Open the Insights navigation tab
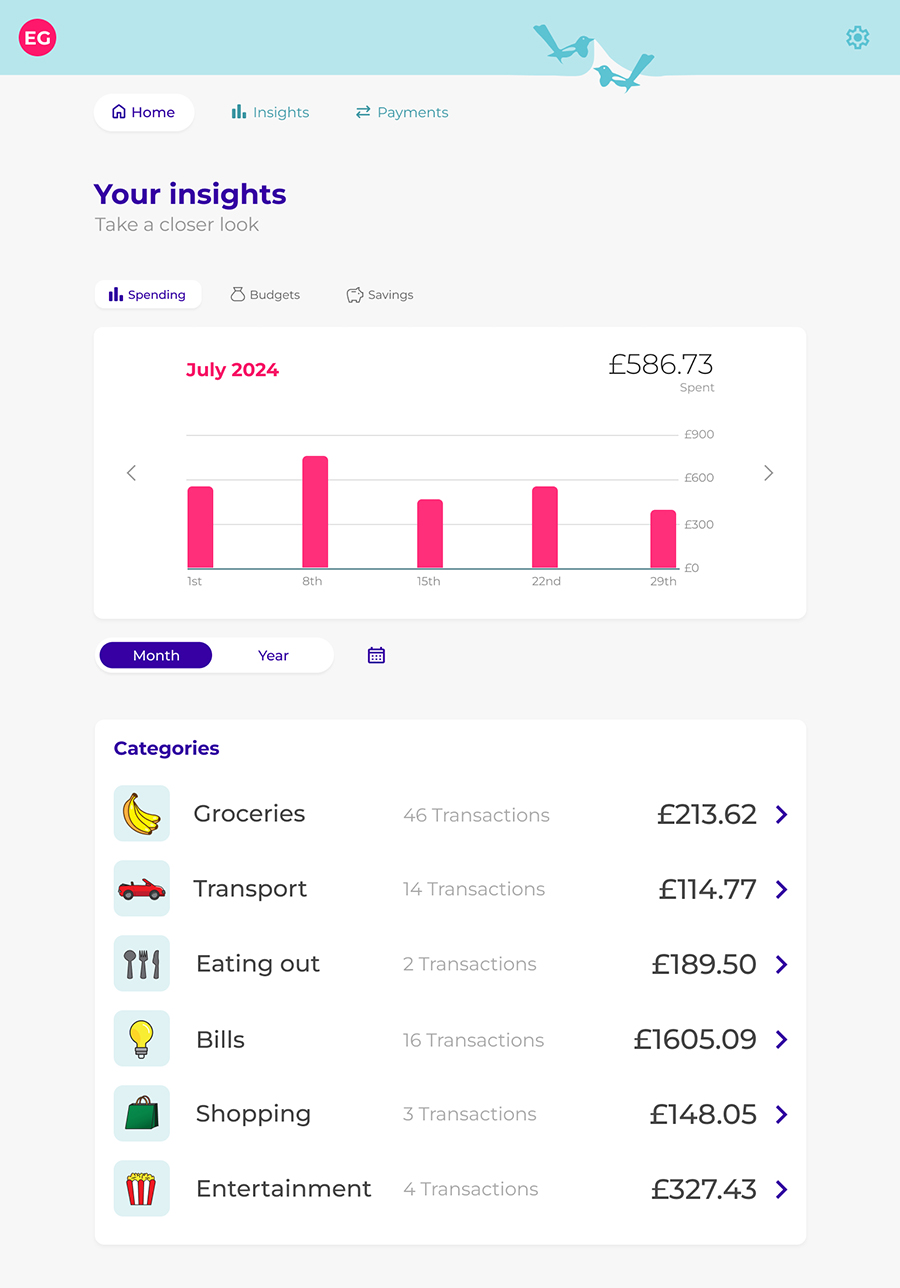The image size is (900, 1288). 270,113
